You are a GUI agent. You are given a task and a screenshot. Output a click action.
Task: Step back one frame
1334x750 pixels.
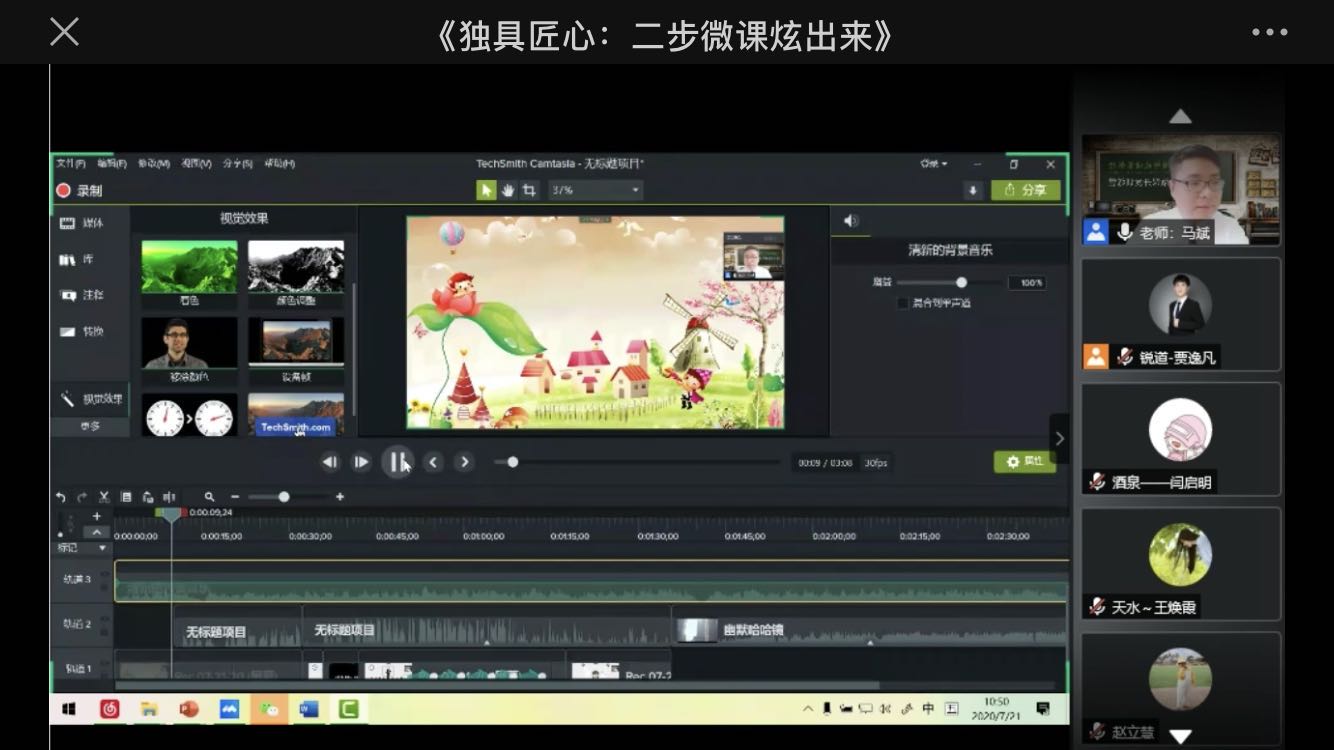329,462
